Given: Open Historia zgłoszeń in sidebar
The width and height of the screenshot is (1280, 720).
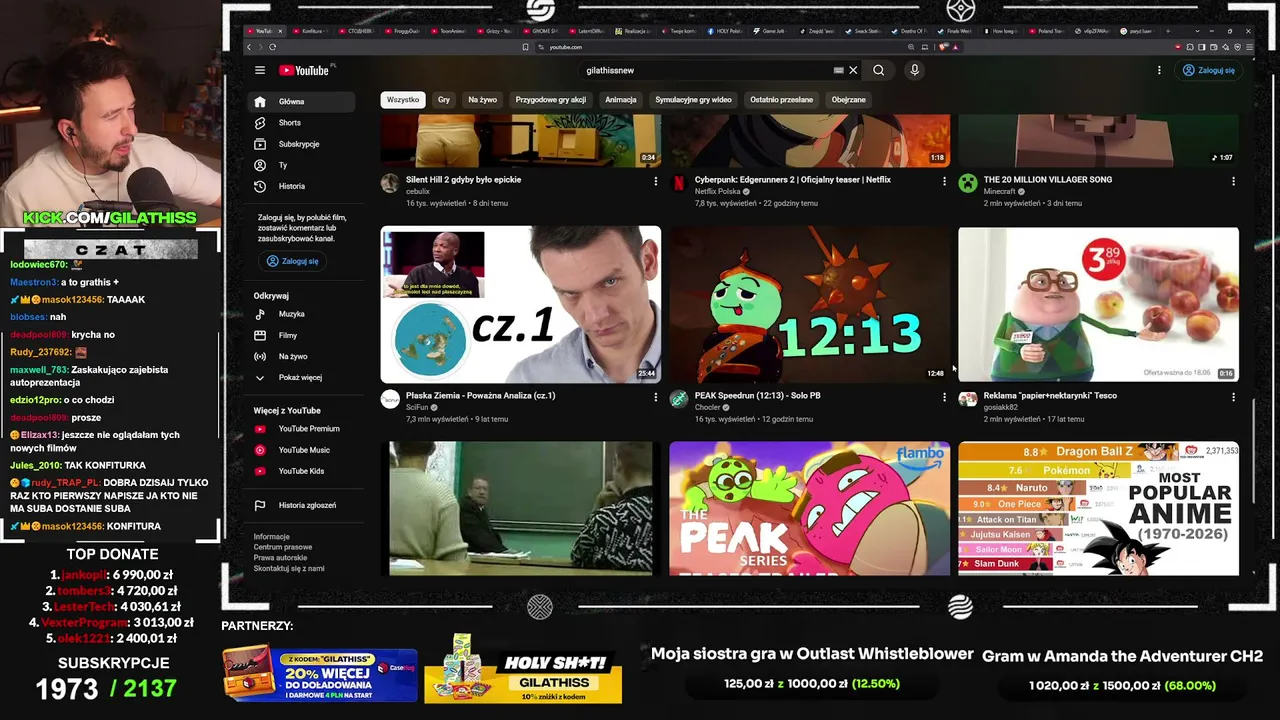Looking at the screenshot, I should coord(301,505).
